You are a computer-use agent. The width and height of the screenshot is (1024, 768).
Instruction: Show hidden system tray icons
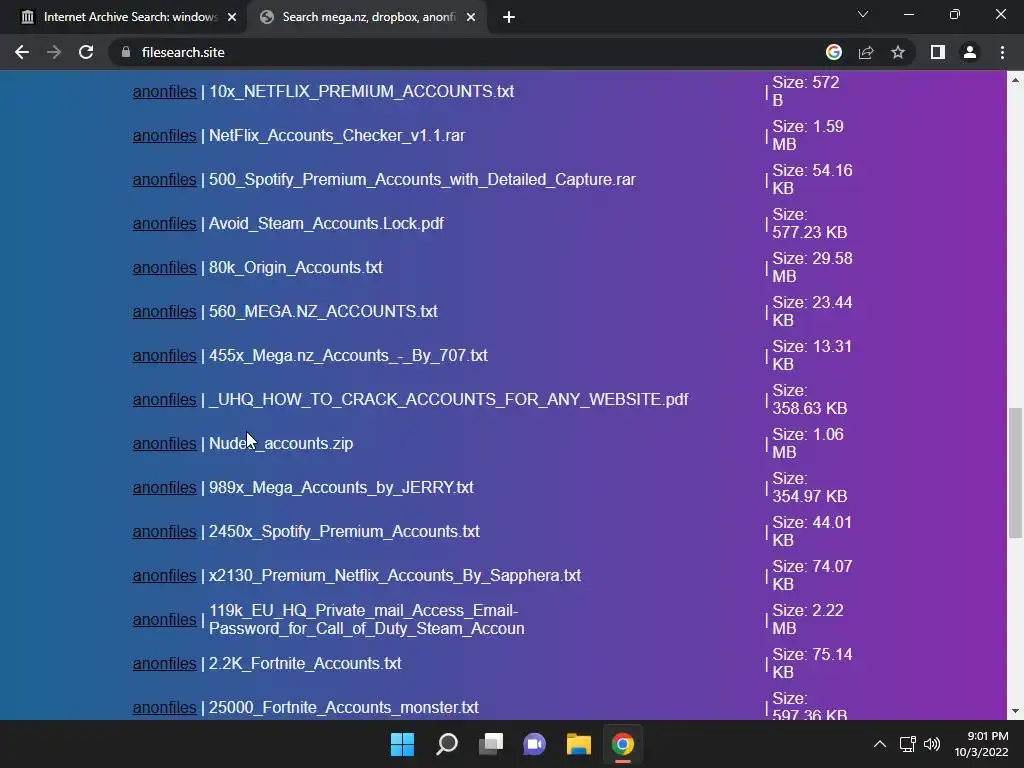(x=880, y=744)
